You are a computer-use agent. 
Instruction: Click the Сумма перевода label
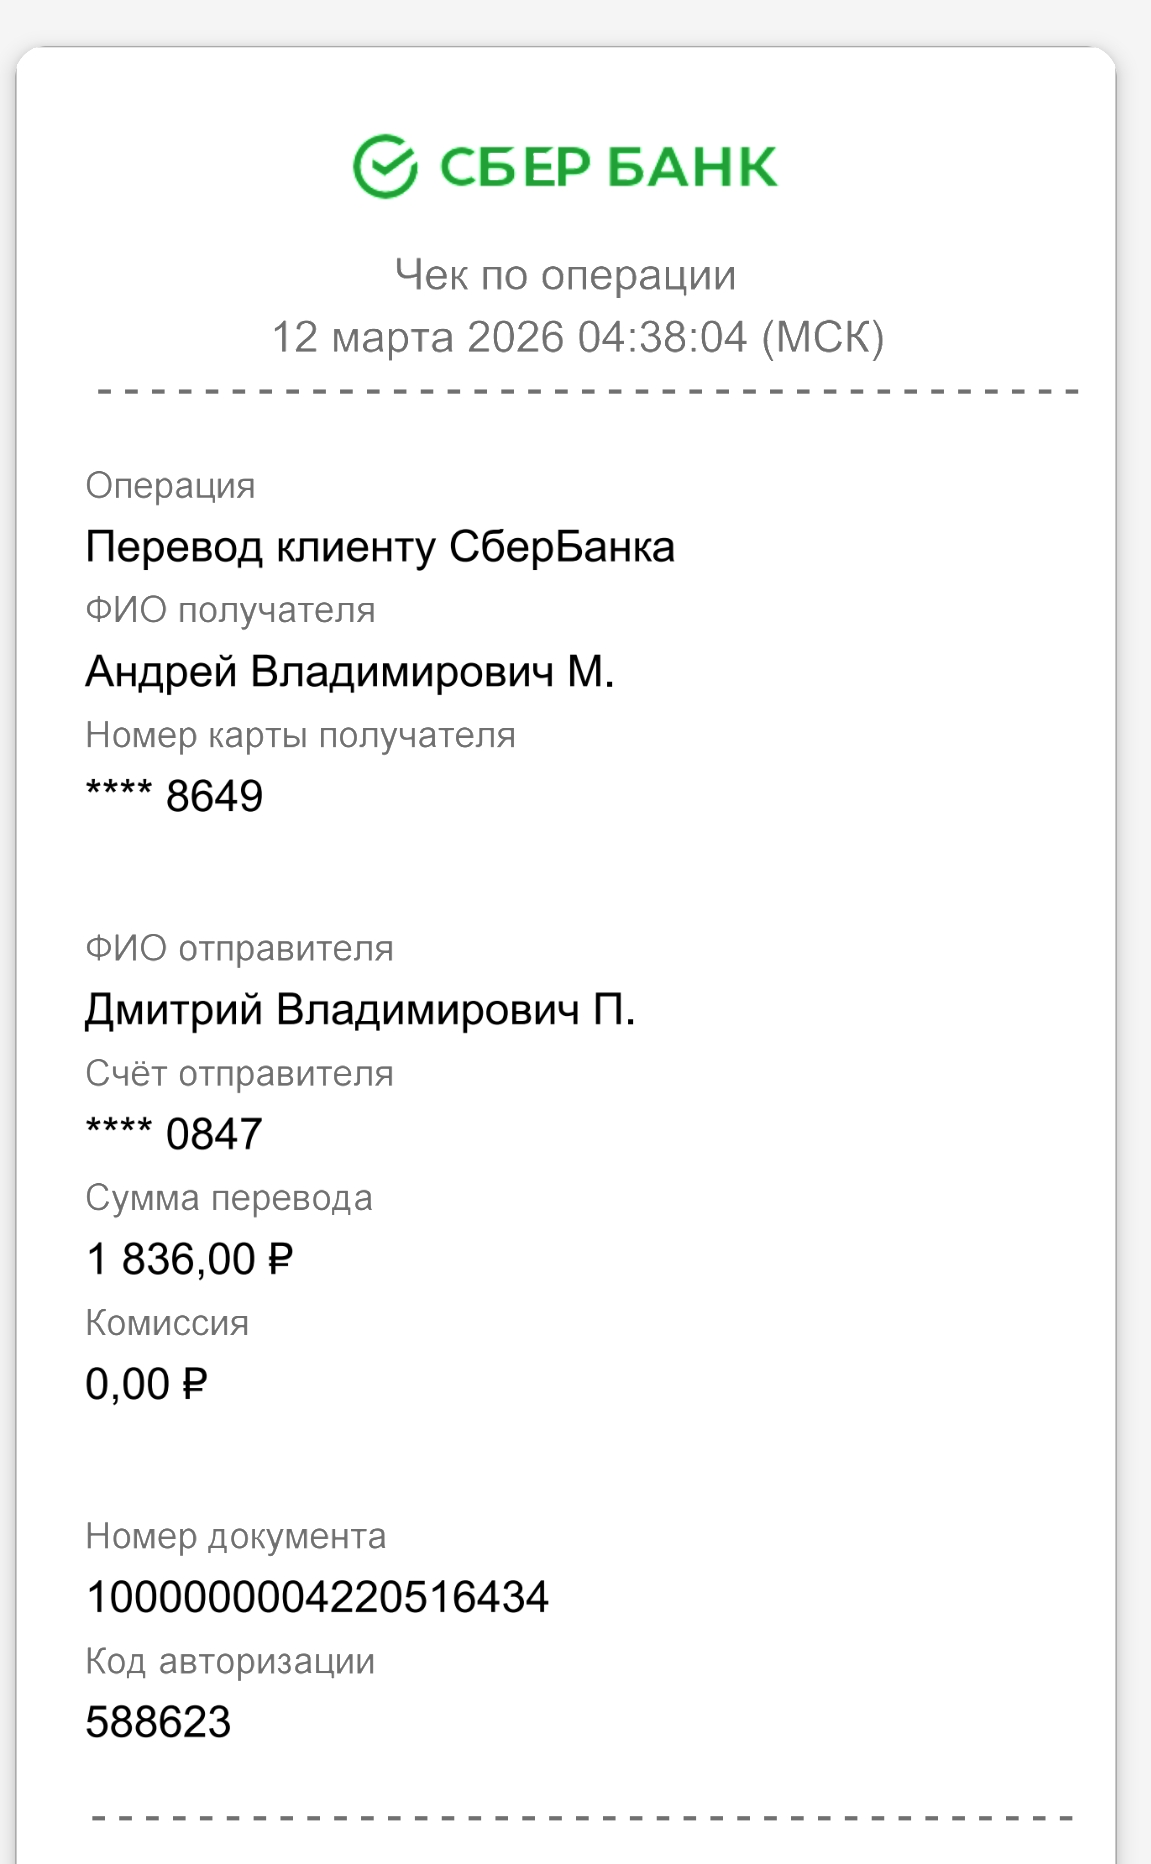click(x=228, y=1198)
